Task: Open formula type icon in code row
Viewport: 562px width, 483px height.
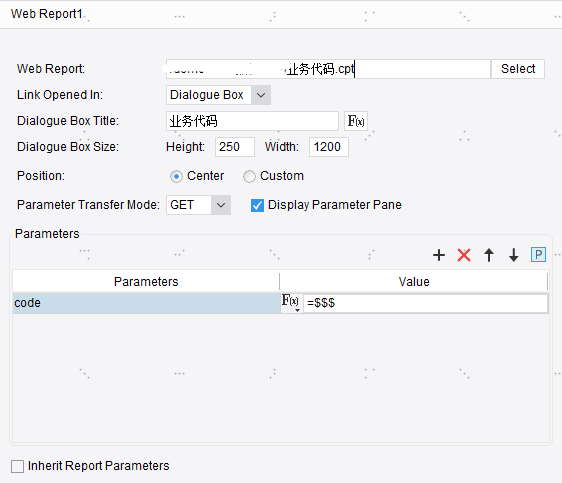Action: coord(290,303)
